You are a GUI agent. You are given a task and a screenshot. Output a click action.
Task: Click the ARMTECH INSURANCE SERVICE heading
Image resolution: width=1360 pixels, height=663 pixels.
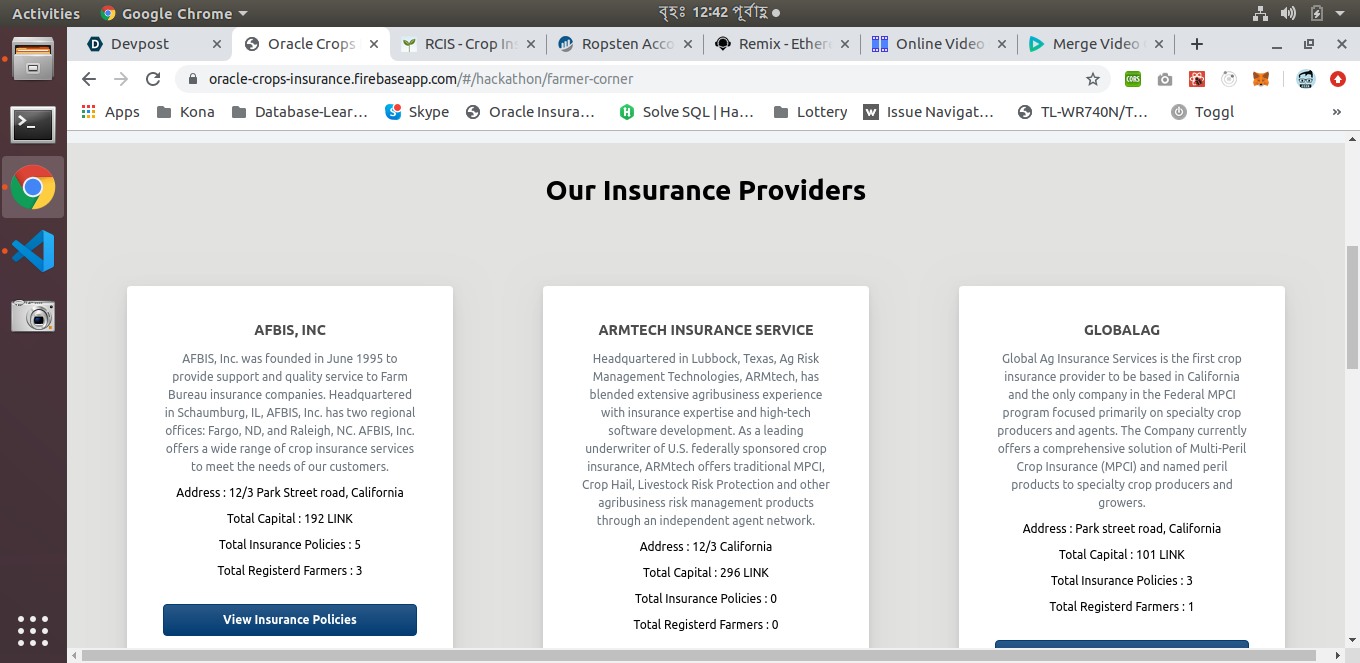pos(706,330)
